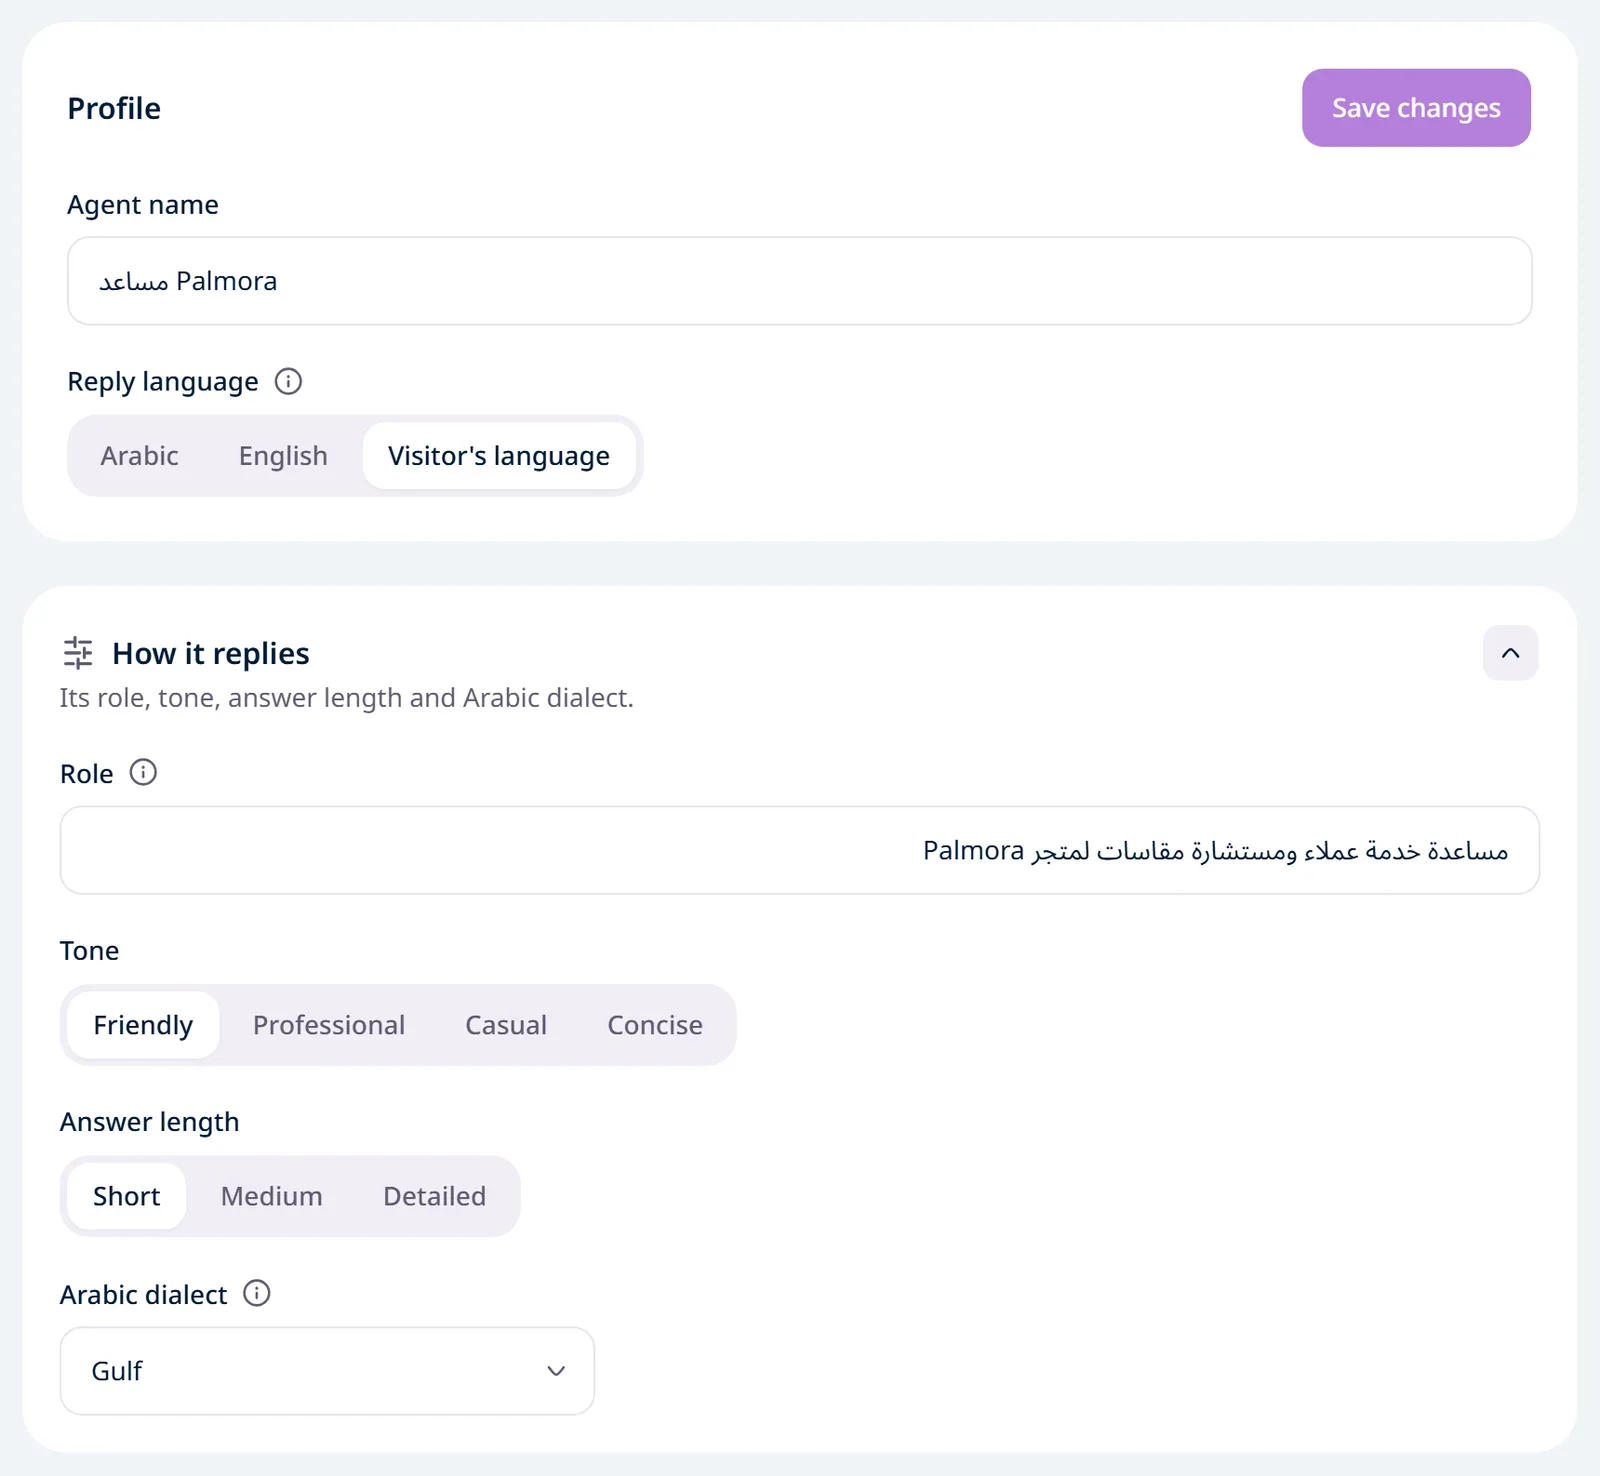
Task: Click the section description about role and tone
Action: tap(347, 698)
